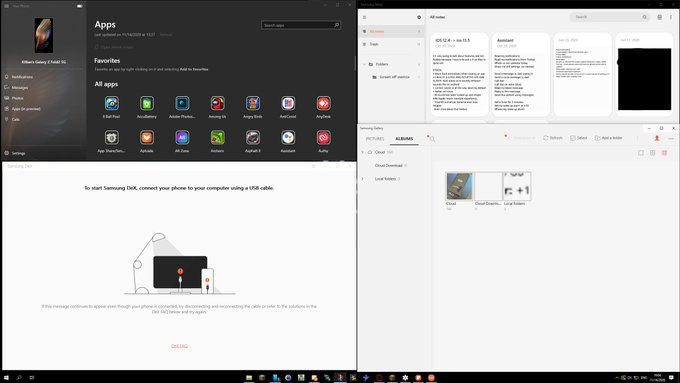Image resolution: width=680 pixels, height=383 pixels.
Task: Launch the AnyDesk app icon
Action: (324, 103)
